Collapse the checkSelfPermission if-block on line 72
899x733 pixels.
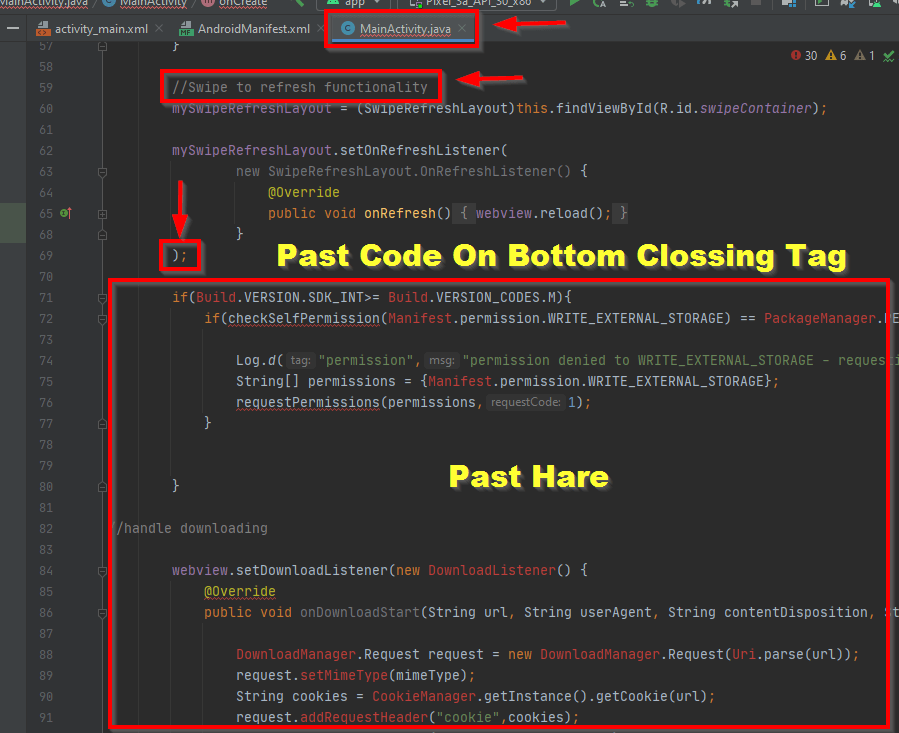pos(103,319)
